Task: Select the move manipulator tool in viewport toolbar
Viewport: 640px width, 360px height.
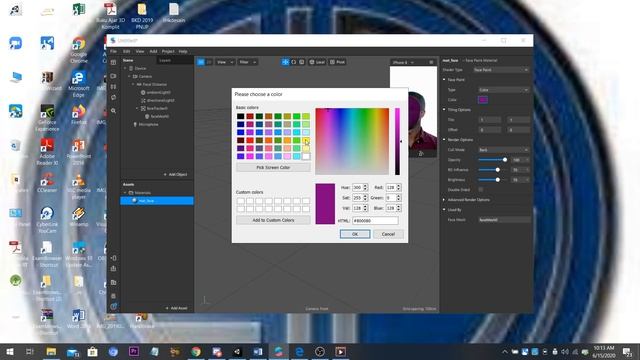Action: 285,62
